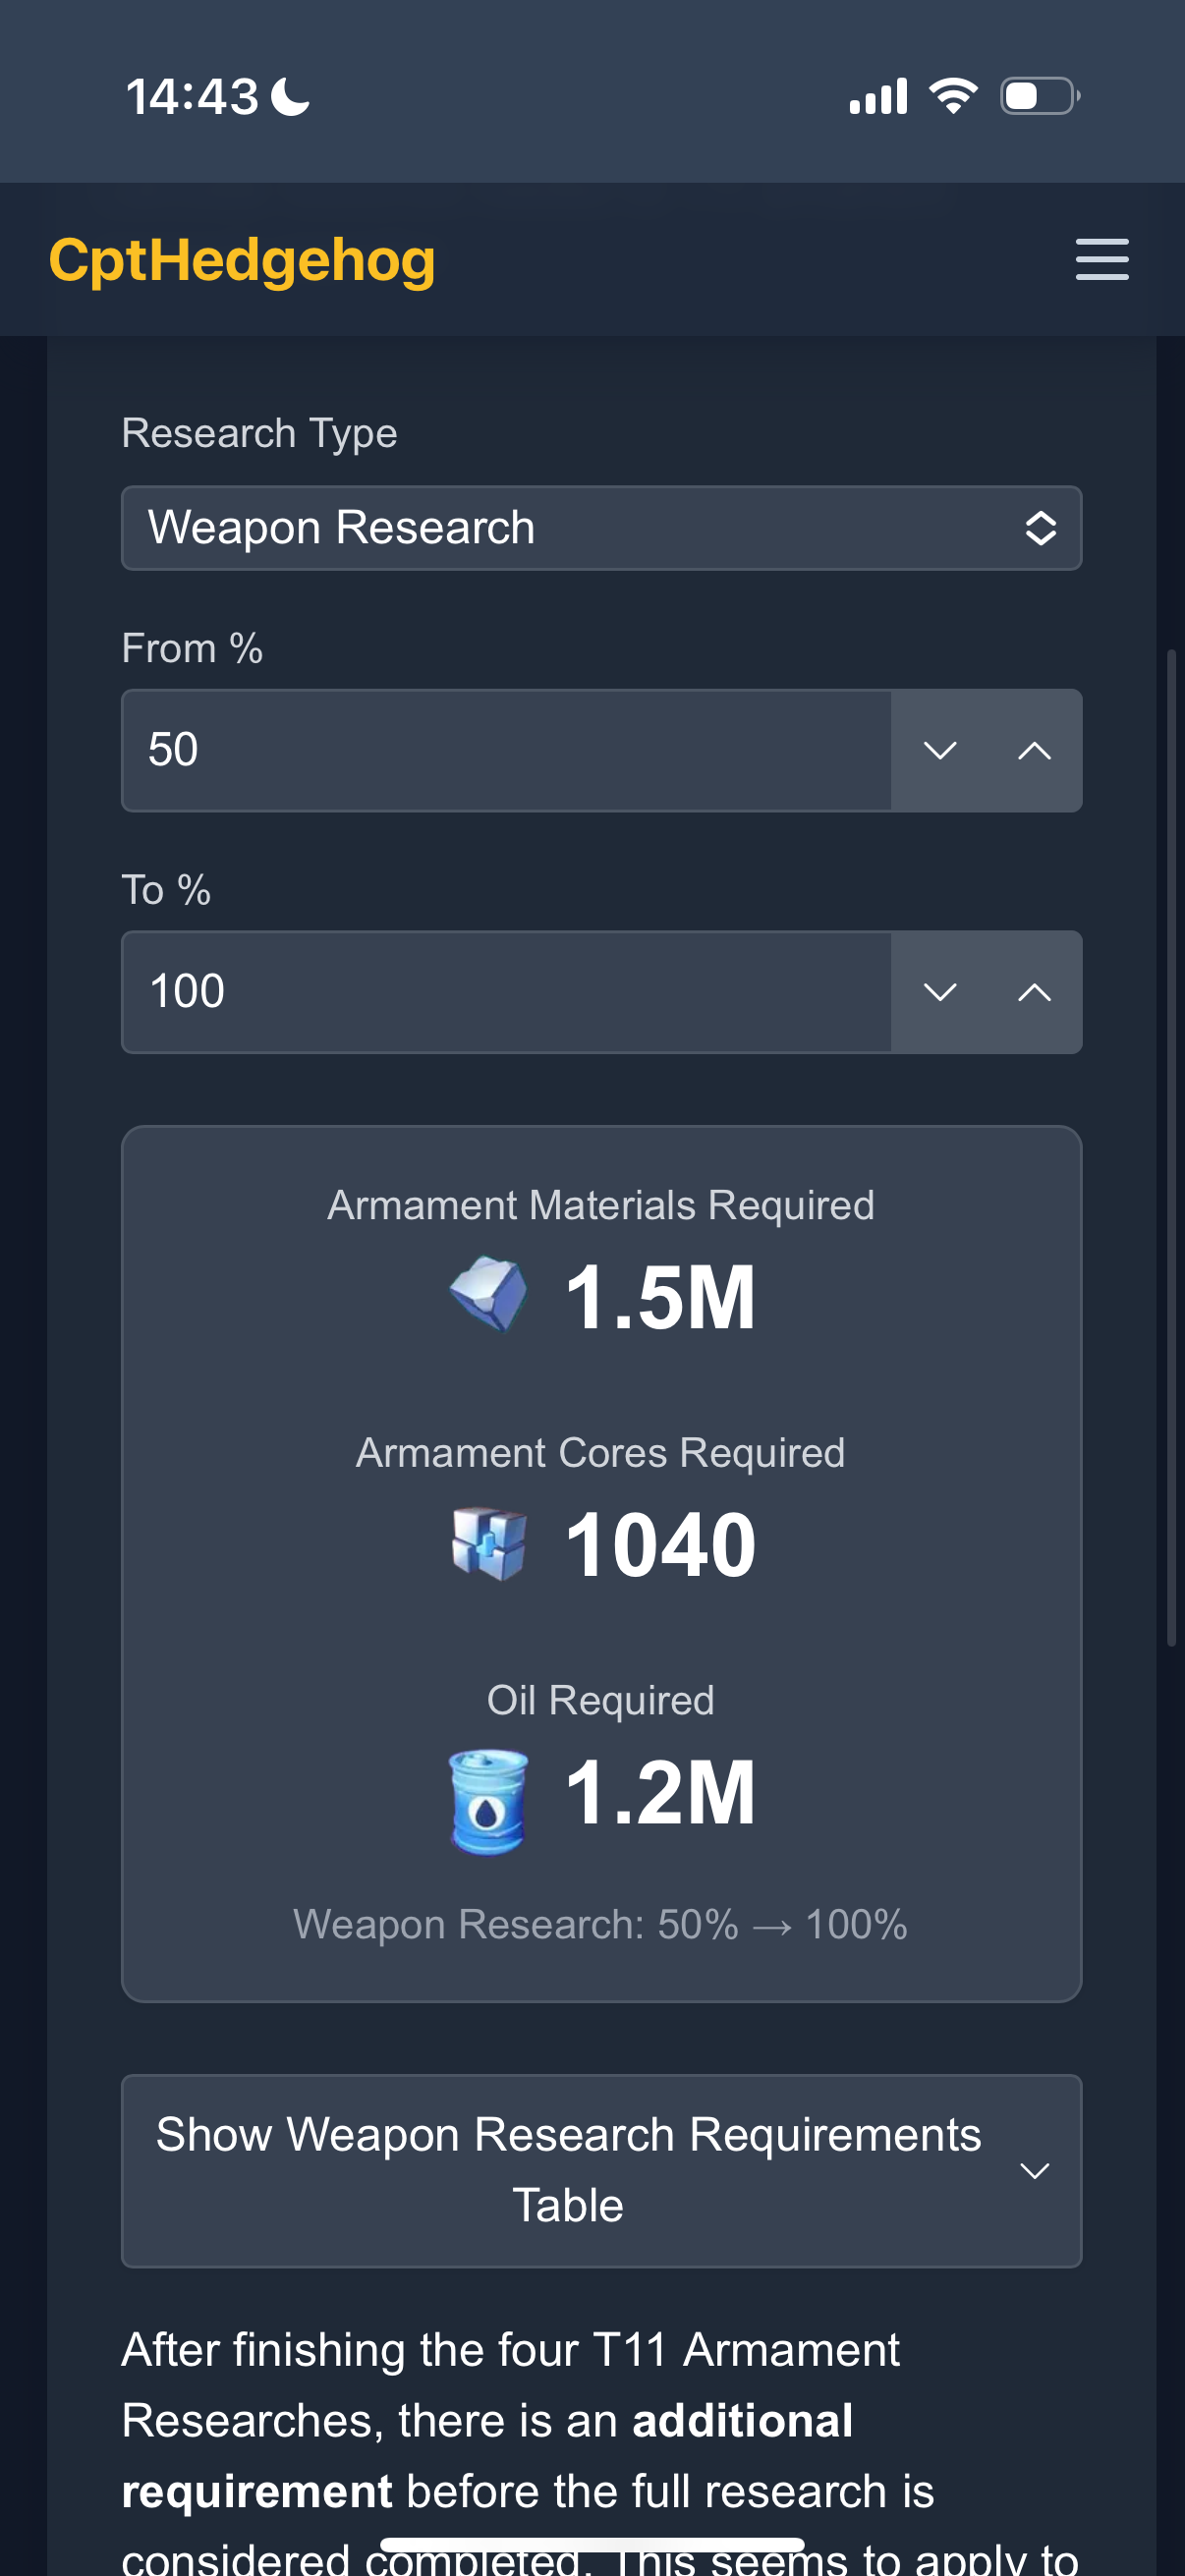Increase the From % value
1185x2576 pixels.
pos(1034,750)
